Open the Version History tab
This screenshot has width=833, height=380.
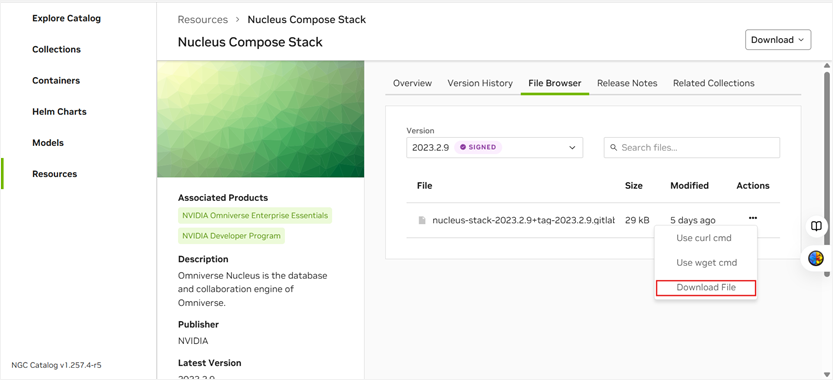click(x=480, y=83)
